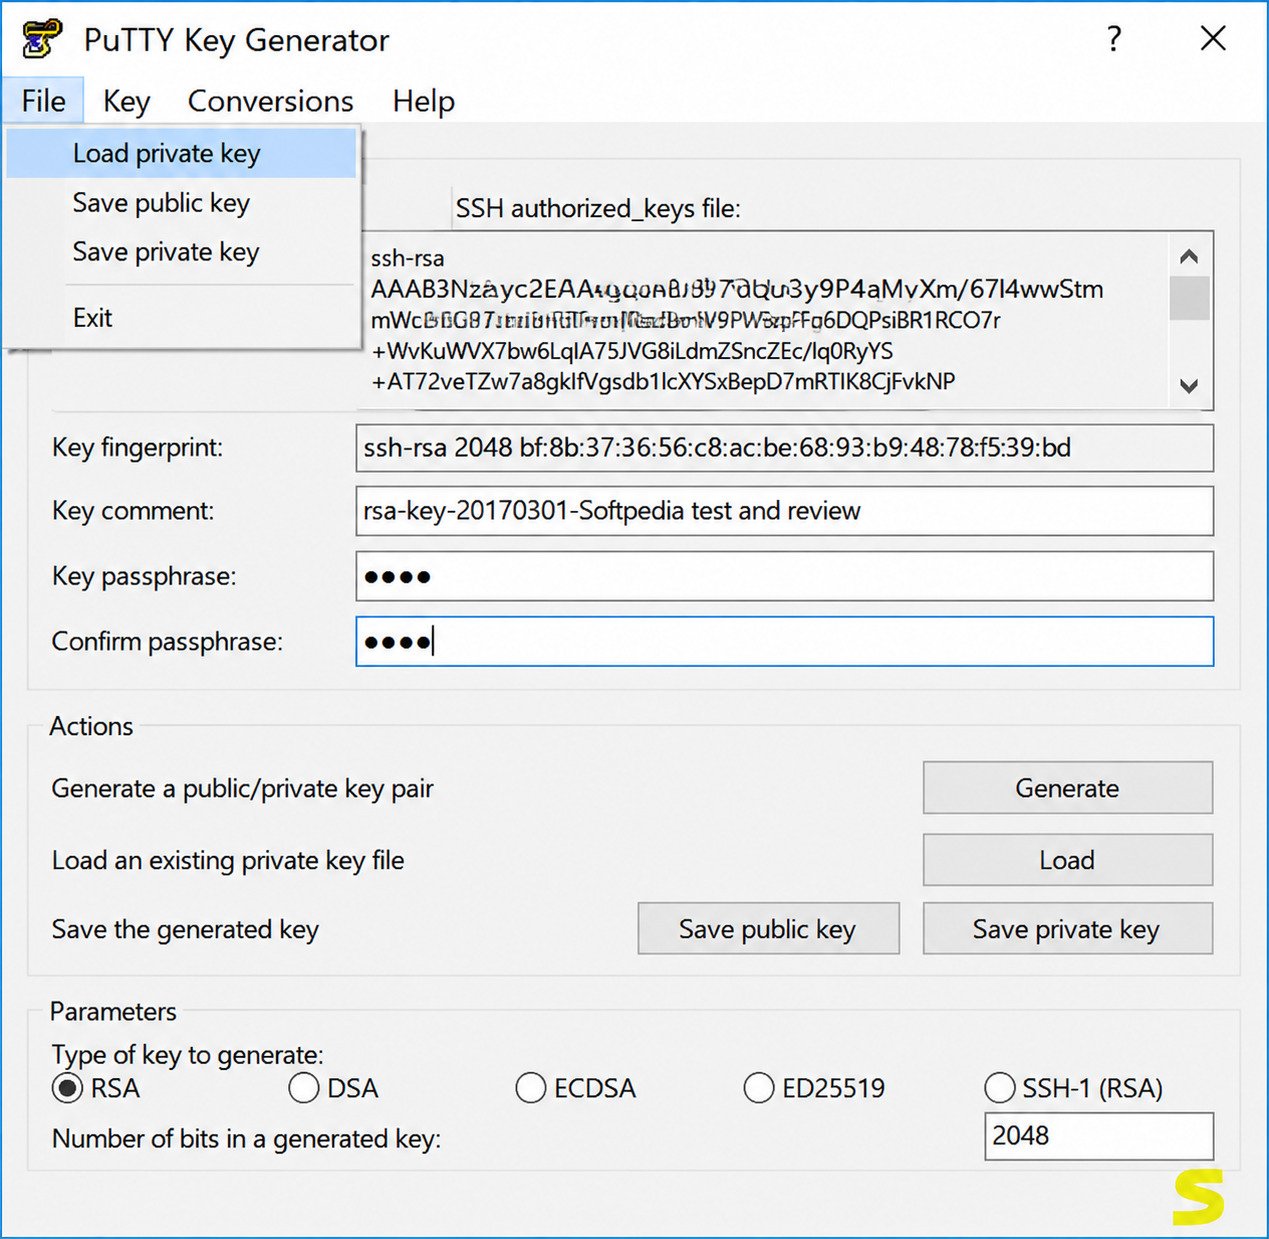
Task: Click the 'Confirm passphrase:' label
Action: [x=167, y=641]
